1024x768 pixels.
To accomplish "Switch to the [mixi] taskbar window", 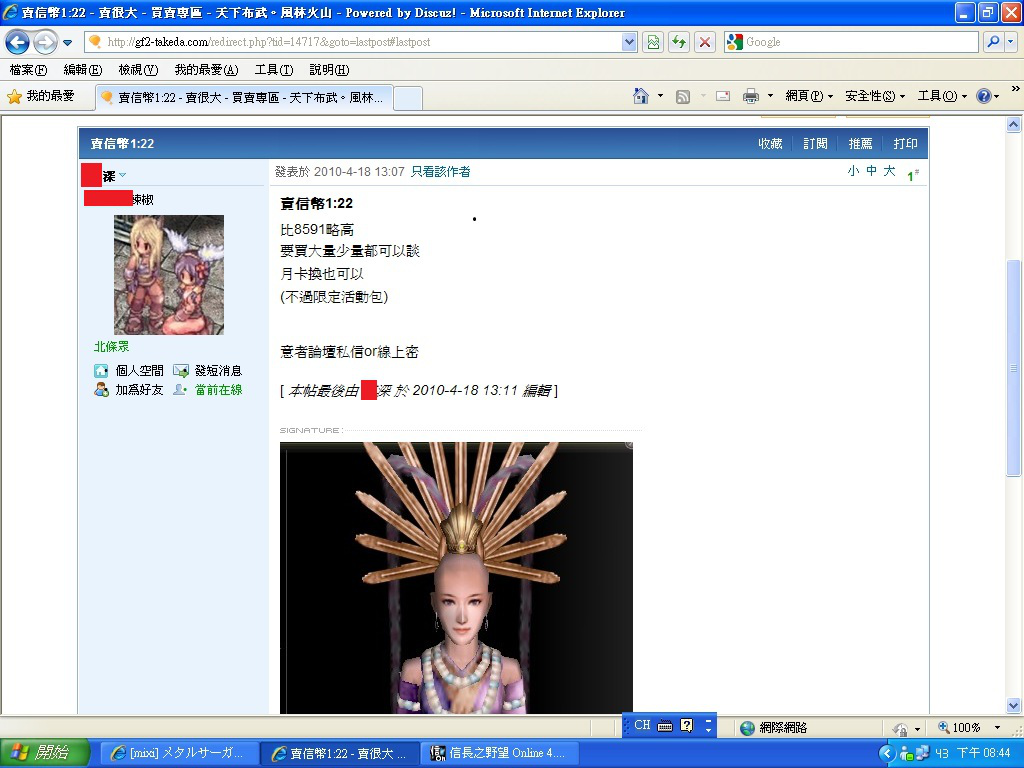I will click(x=180, y=754).
